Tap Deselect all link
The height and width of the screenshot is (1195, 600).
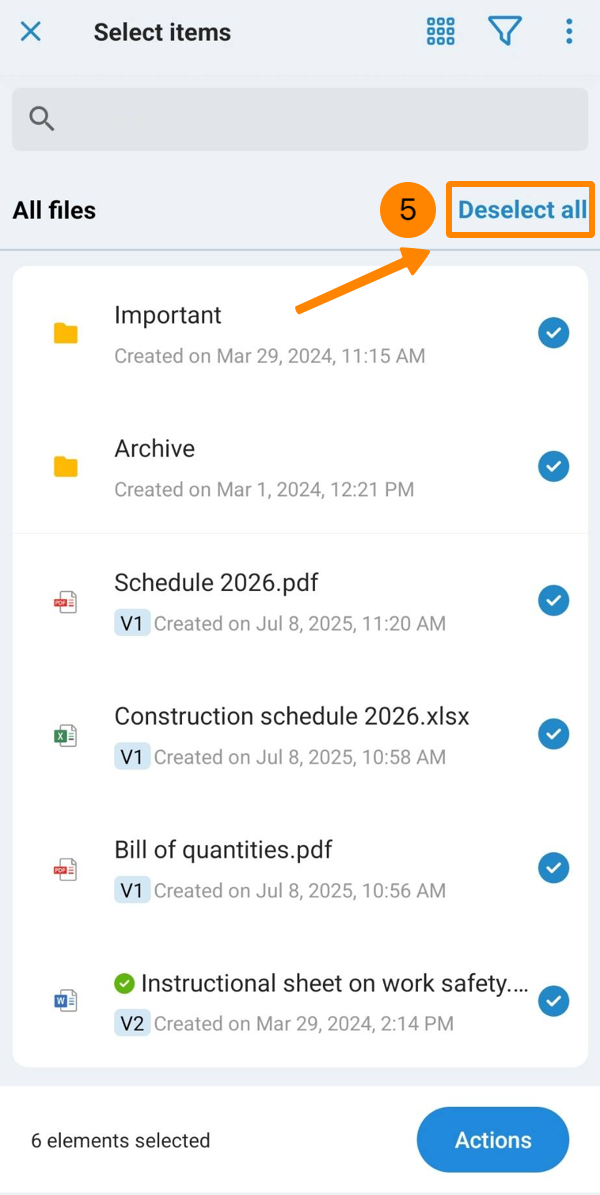pos(522,210)
